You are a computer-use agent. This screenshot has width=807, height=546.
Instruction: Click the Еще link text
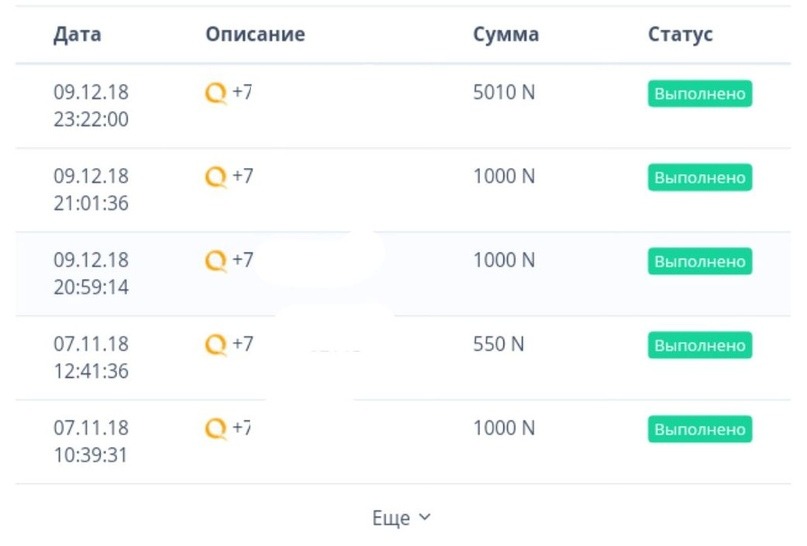[x=391, y=518]
